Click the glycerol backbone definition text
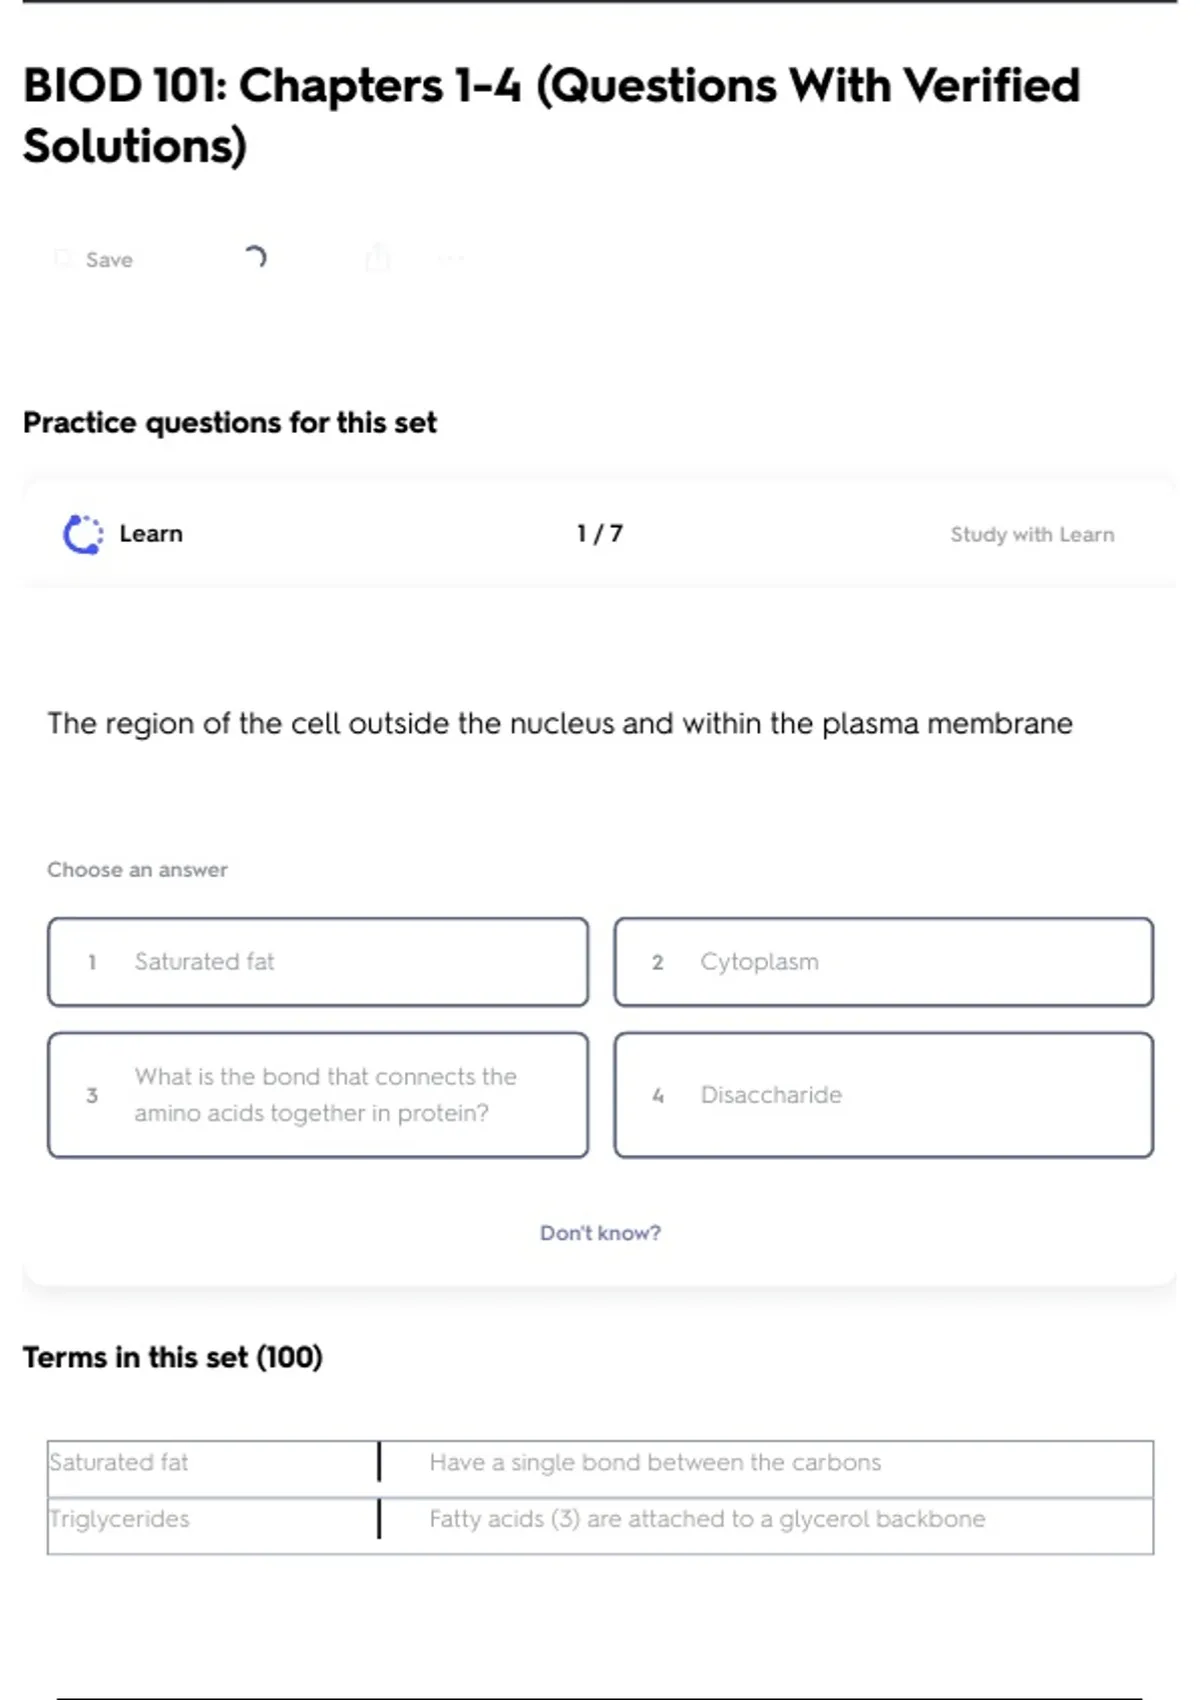 (707, 1519)
